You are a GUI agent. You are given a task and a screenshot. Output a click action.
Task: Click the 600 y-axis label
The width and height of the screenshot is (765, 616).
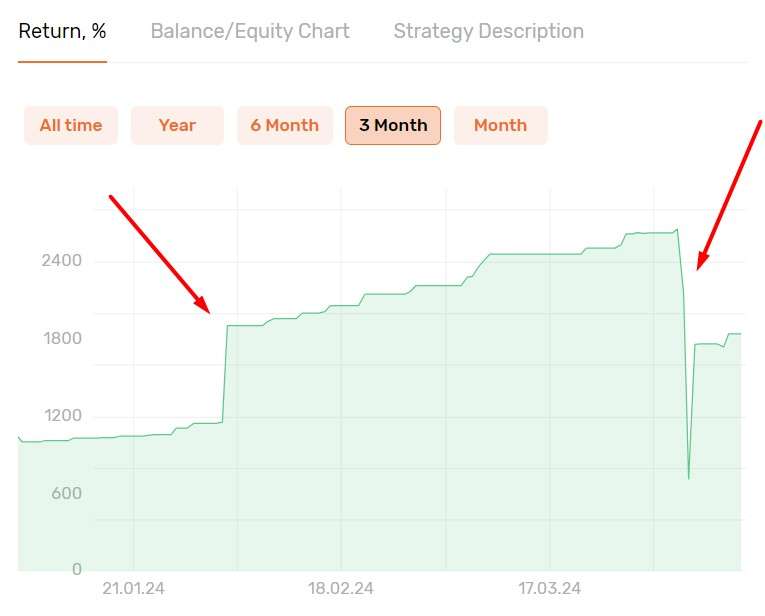click(66, 493)
